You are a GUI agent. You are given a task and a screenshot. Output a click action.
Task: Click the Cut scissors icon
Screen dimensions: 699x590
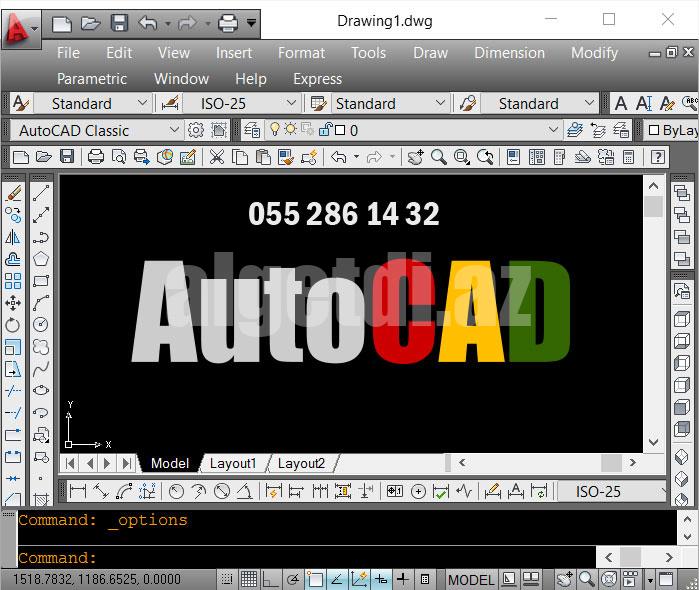point(217,157)
